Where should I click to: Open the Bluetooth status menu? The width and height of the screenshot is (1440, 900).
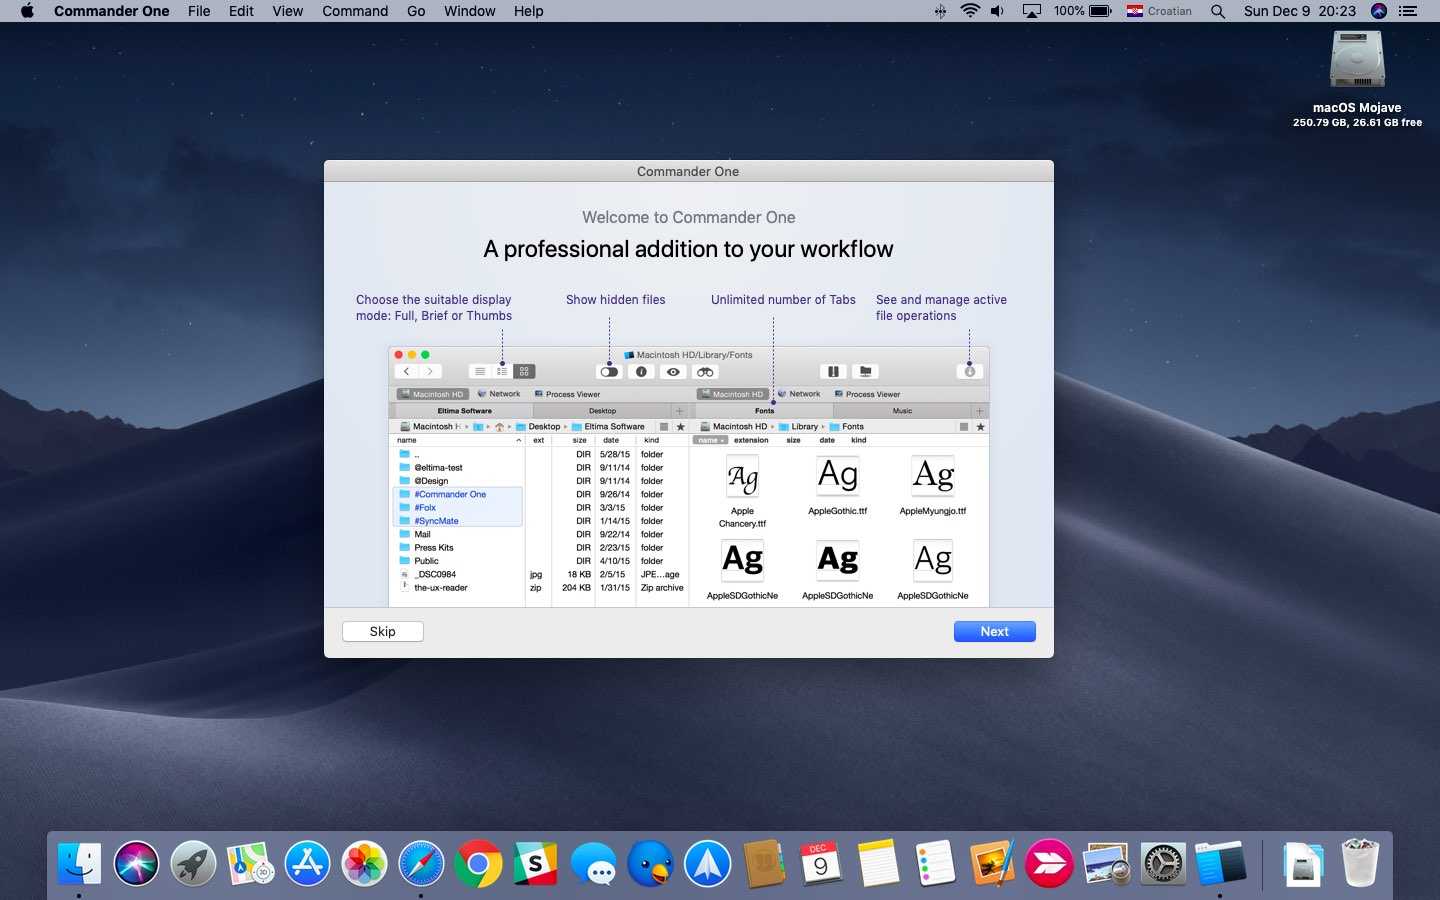point(940,11)
